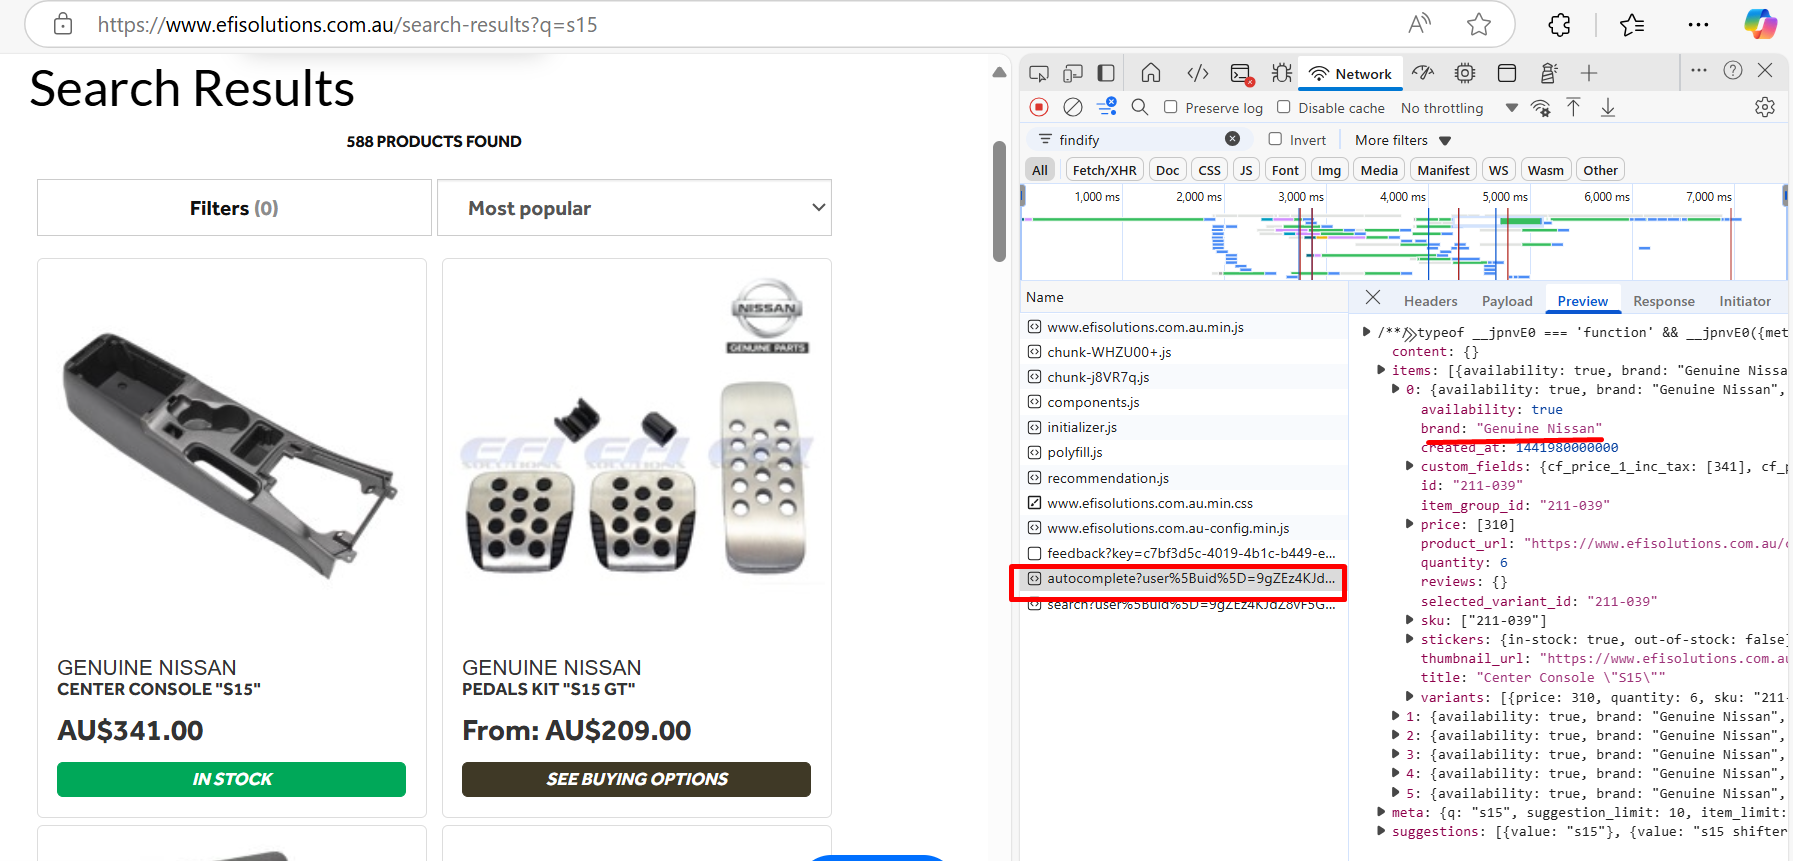The height and width of the screenshot is (861, 1793).
Task: Switch to the Initiator tab
Action: tap(1745, 301)
